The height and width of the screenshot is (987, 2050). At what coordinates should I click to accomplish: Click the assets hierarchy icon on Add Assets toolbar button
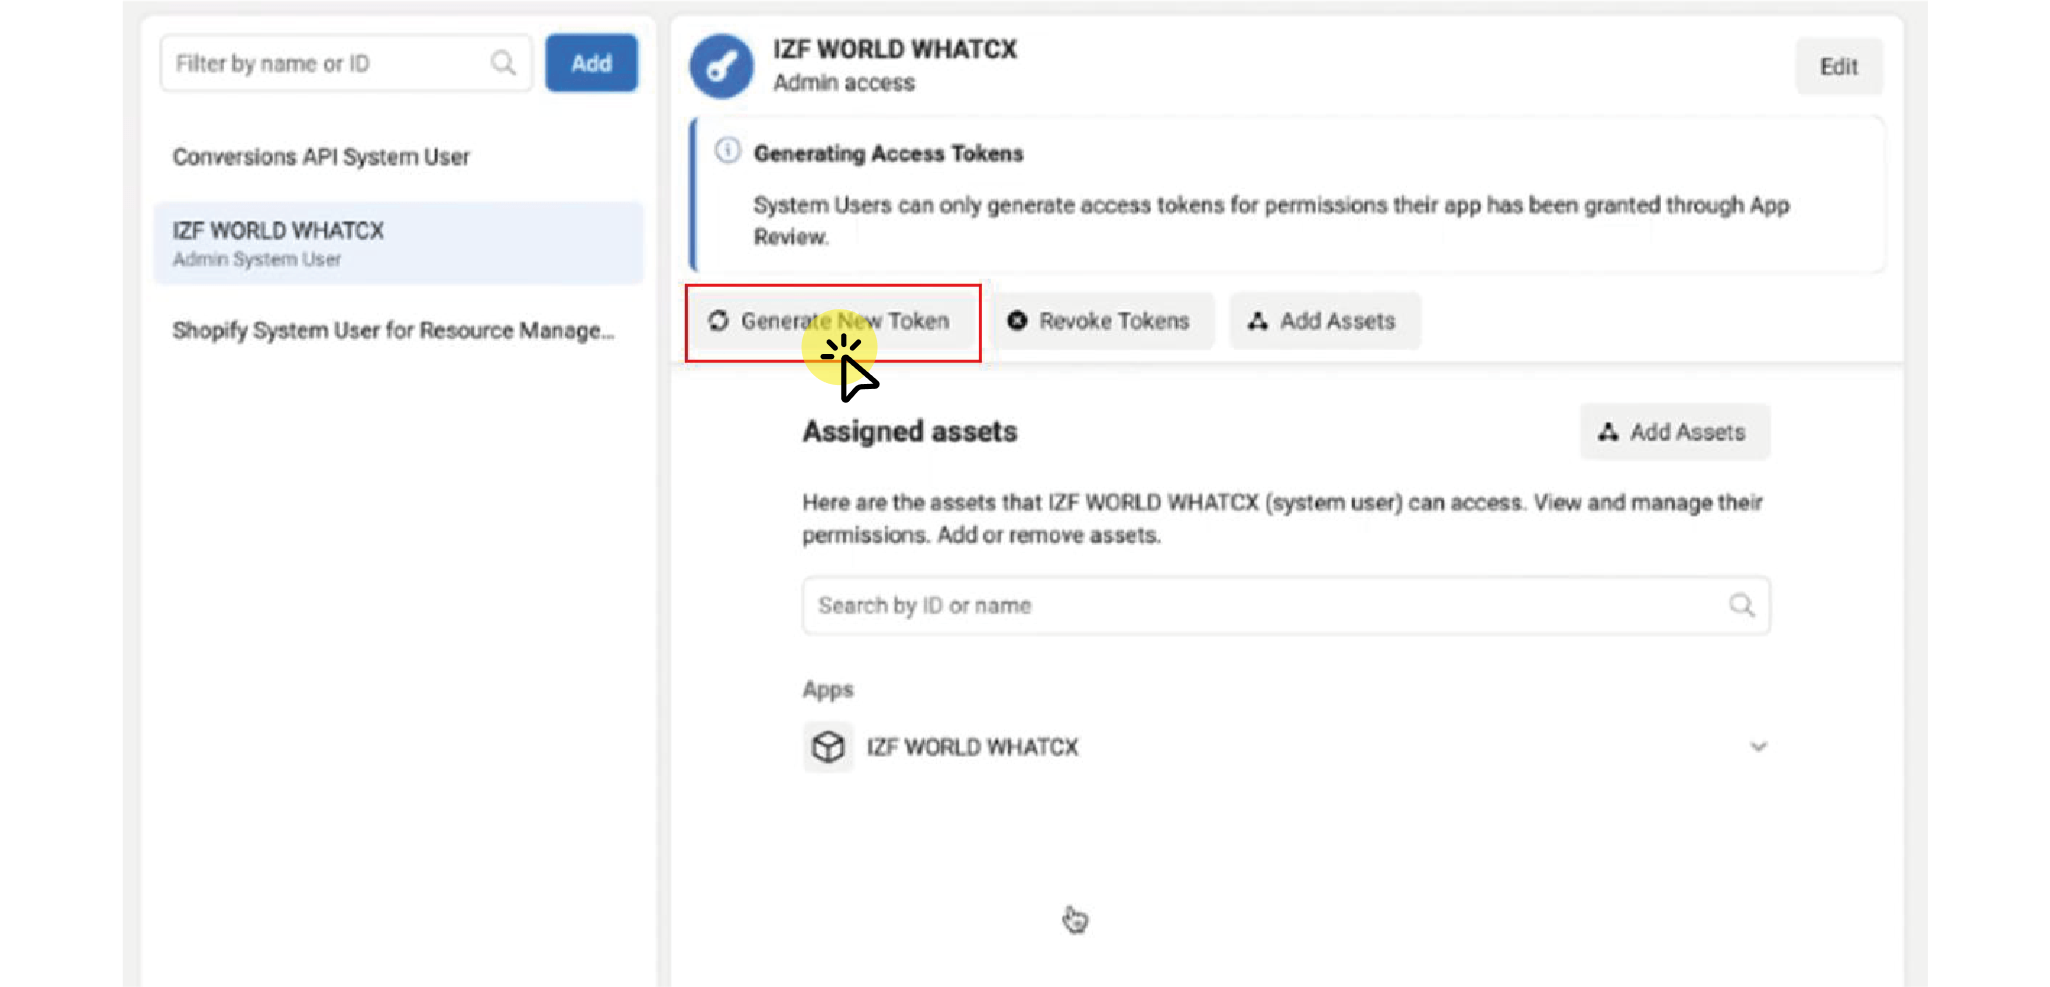coord(1257,321)
